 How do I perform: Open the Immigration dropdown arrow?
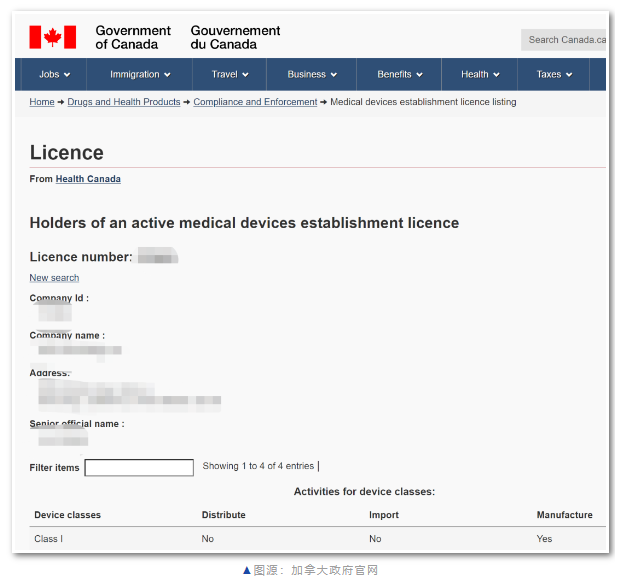[167, 75]
